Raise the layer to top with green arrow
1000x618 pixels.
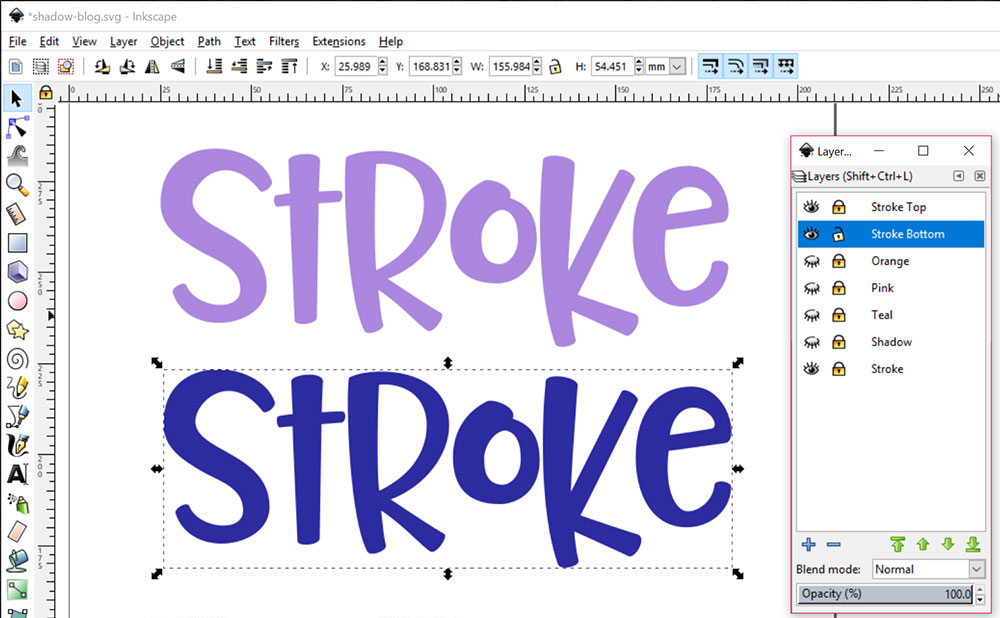[x=897, y=544]
